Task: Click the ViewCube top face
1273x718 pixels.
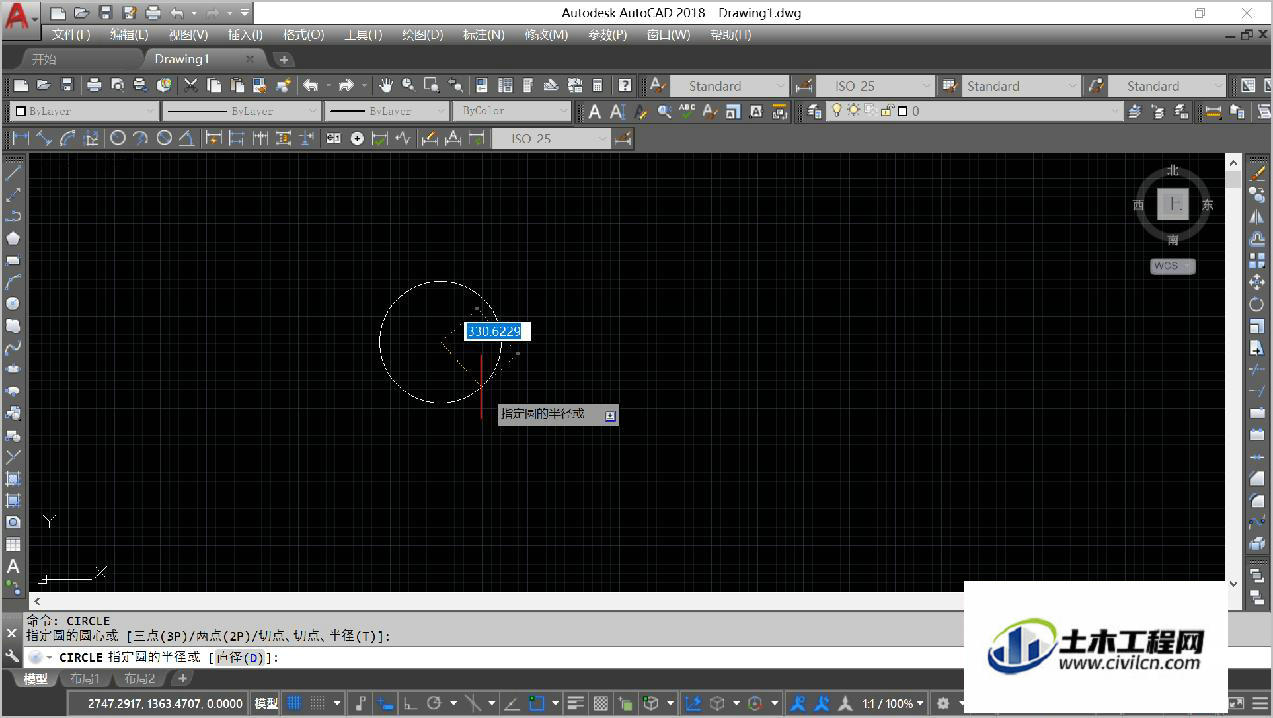Action: (x=1172, y=204)
